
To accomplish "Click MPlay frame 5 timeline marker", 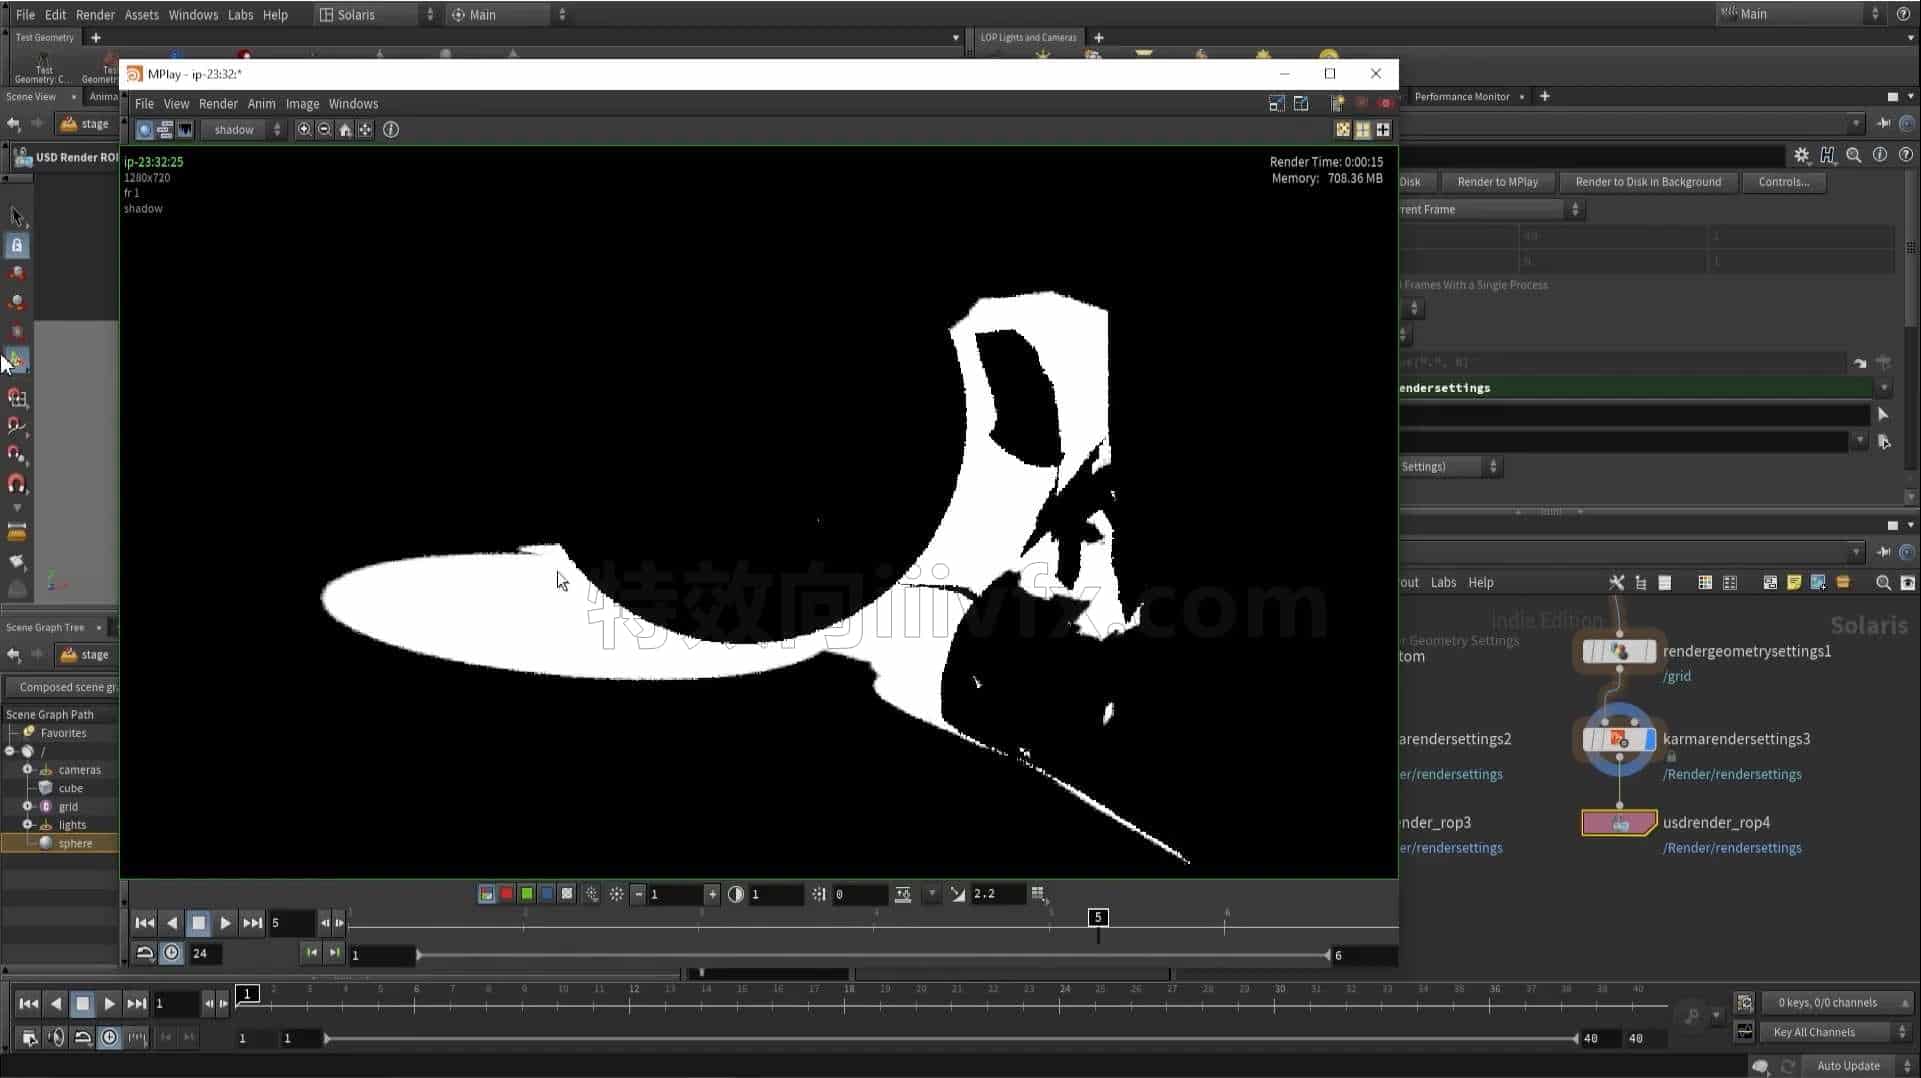I will click(x=1098, y=918).
